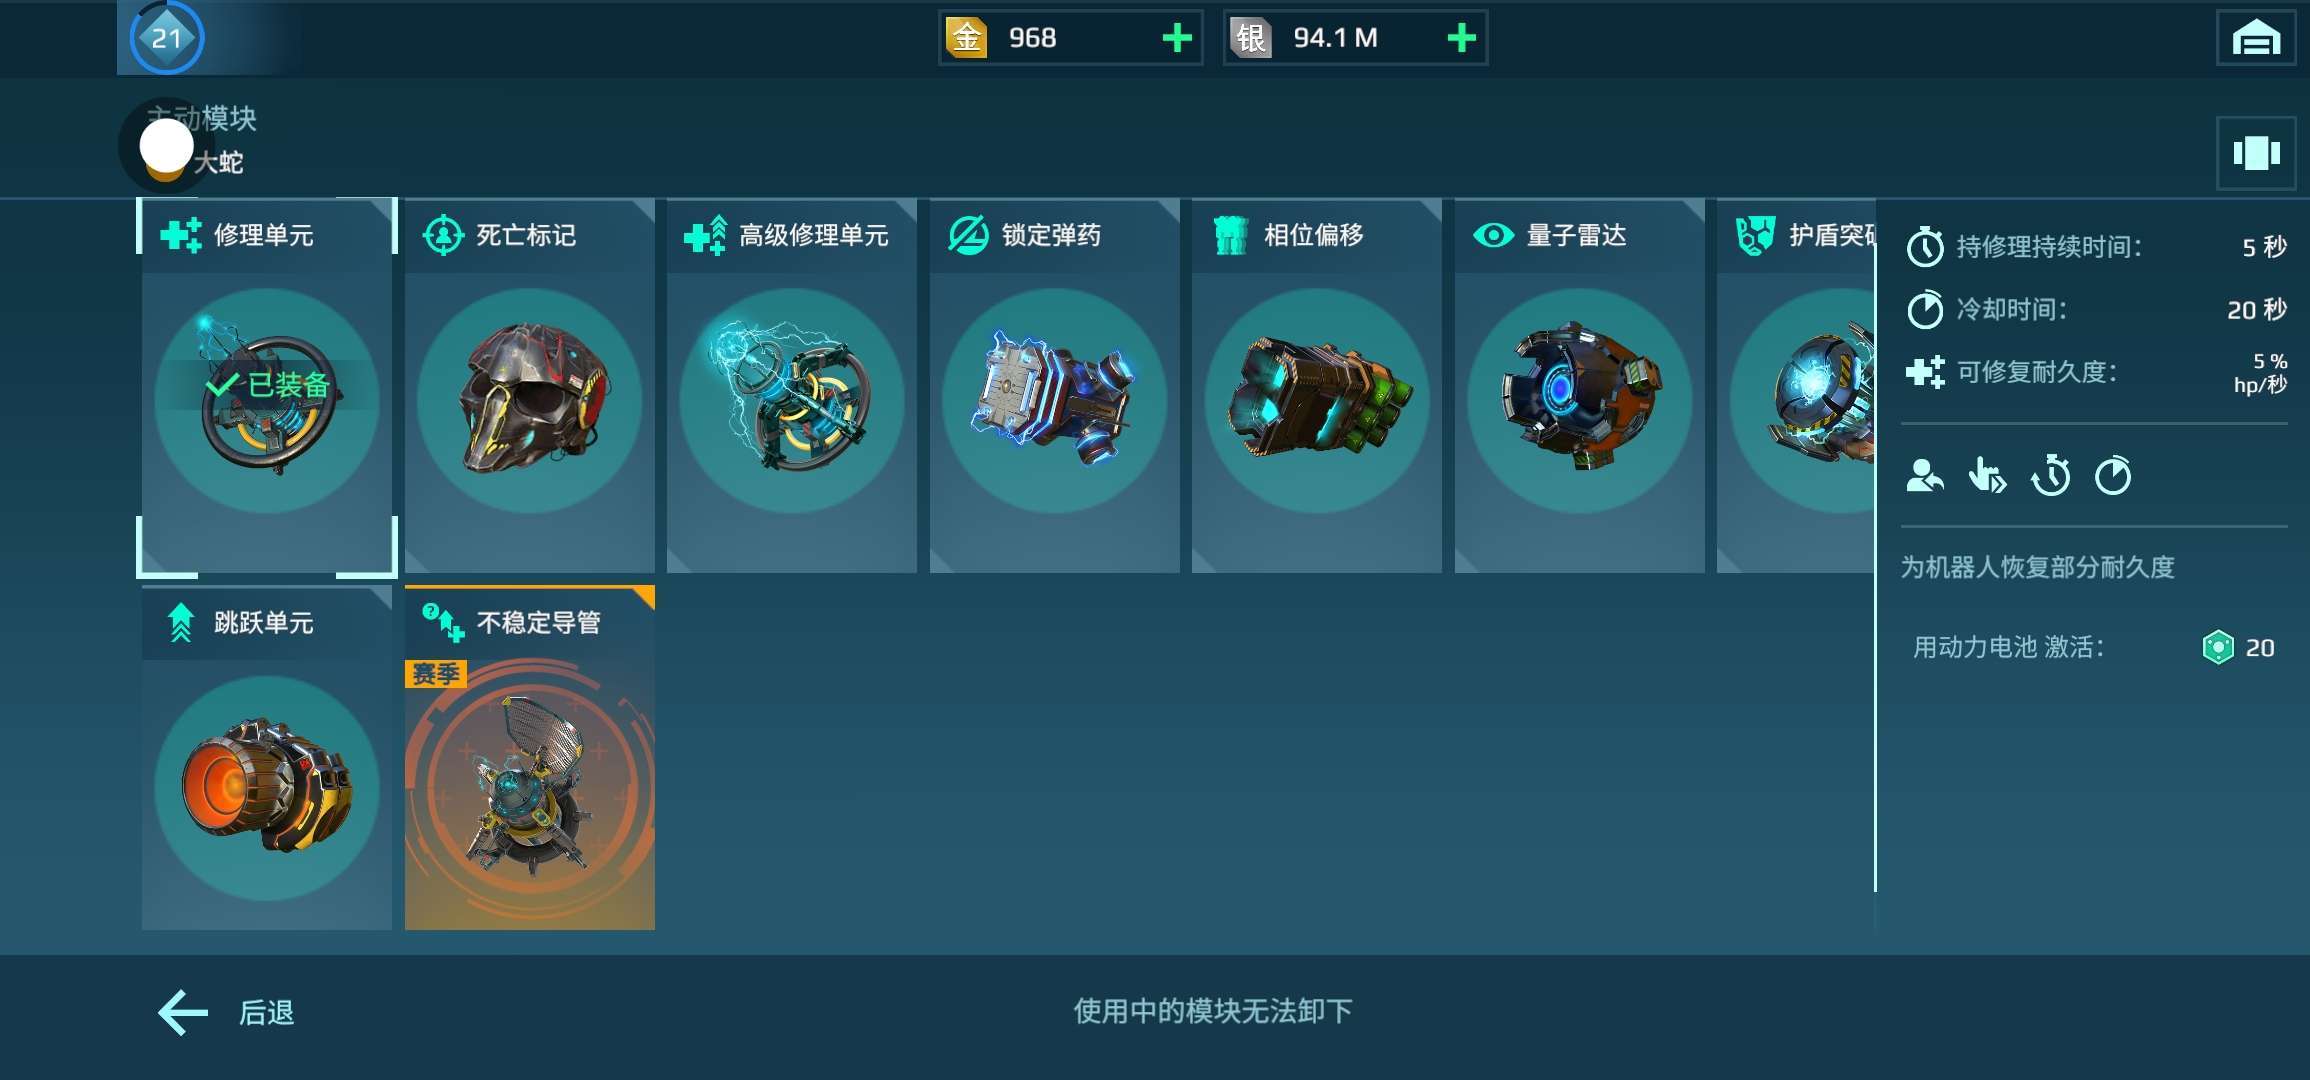
Task: Add gold with the plus icon
Action: coord(1177,38)
